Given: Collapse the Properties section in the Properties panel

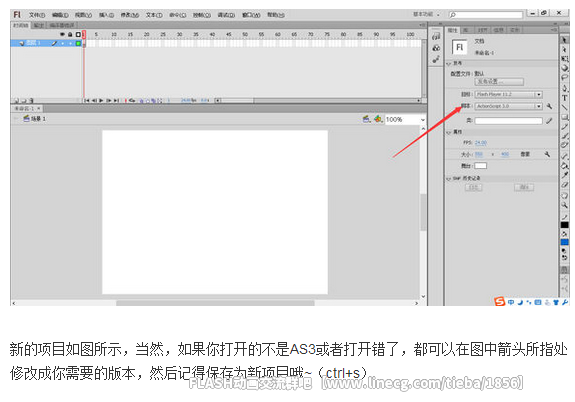Looking at the screenshot, I should 449,132.
